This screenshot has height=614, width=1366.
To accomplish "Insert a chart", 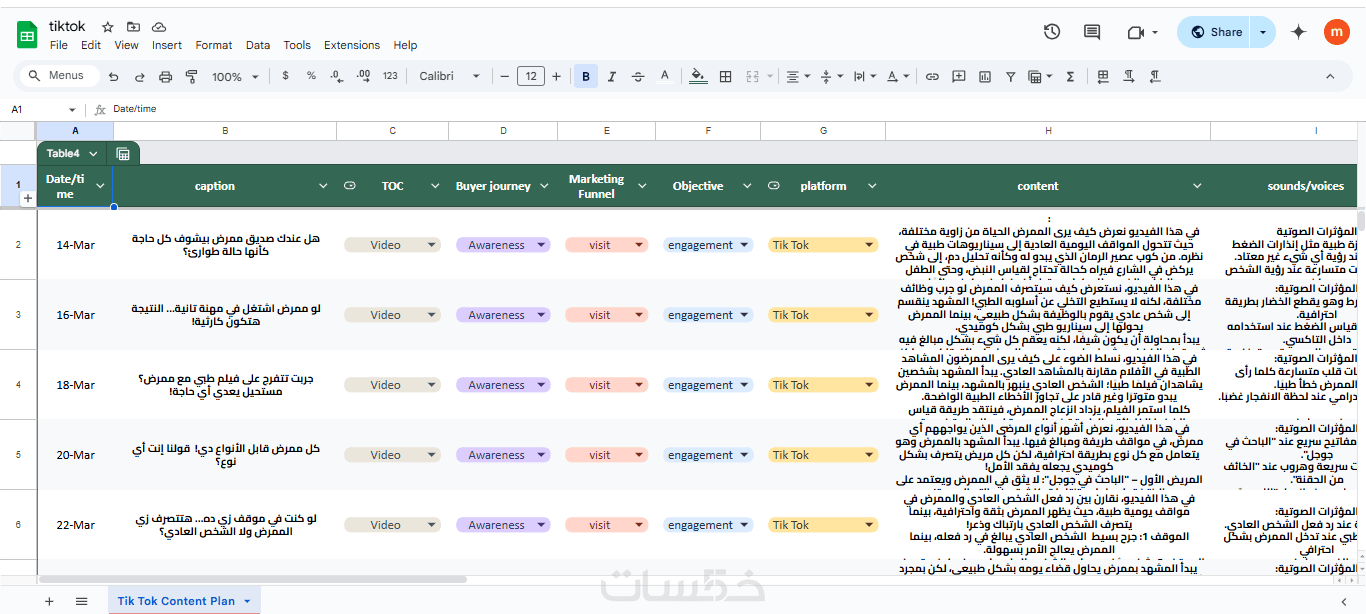I will [985, 76].
